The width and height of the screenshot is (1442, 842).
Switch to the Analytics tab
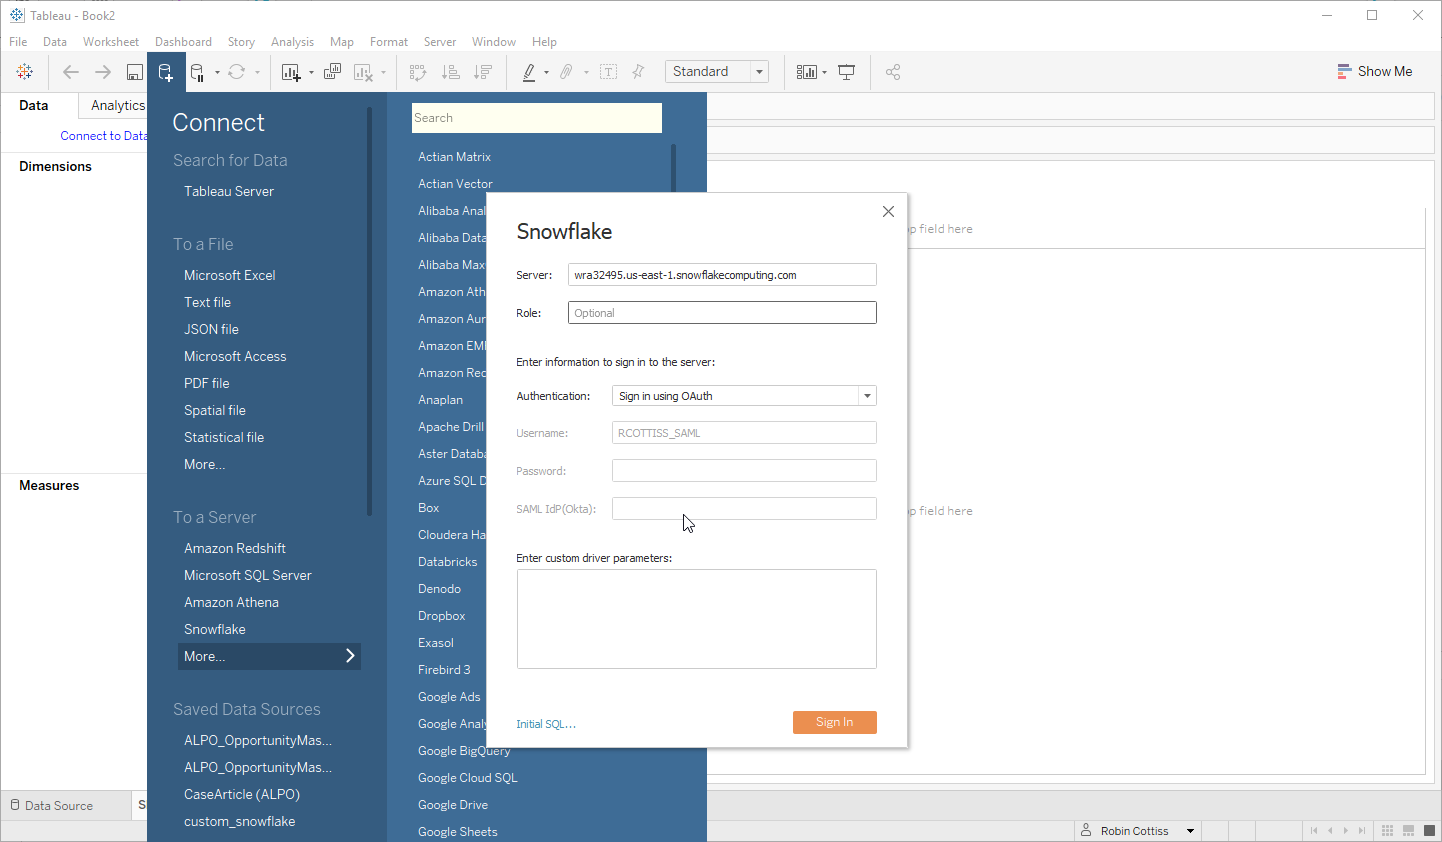click(x=117, y=105)
